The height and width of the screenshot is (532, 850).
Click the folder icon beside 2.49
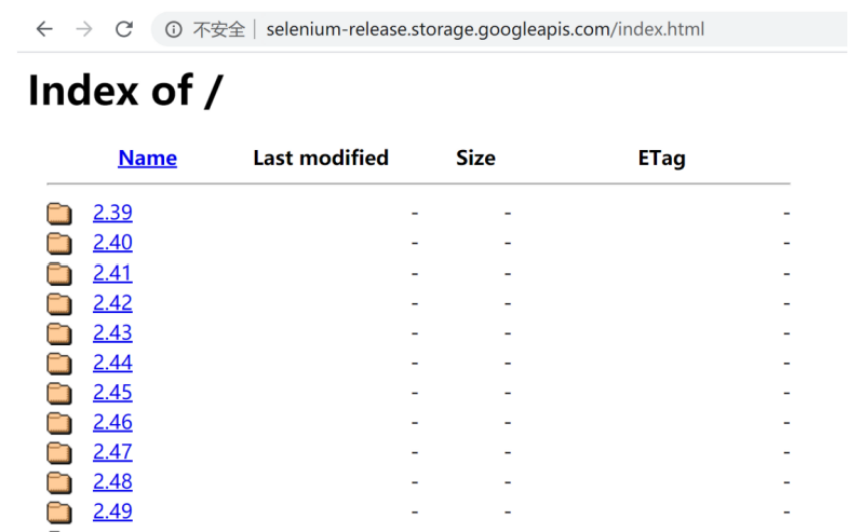pos(60,512)
